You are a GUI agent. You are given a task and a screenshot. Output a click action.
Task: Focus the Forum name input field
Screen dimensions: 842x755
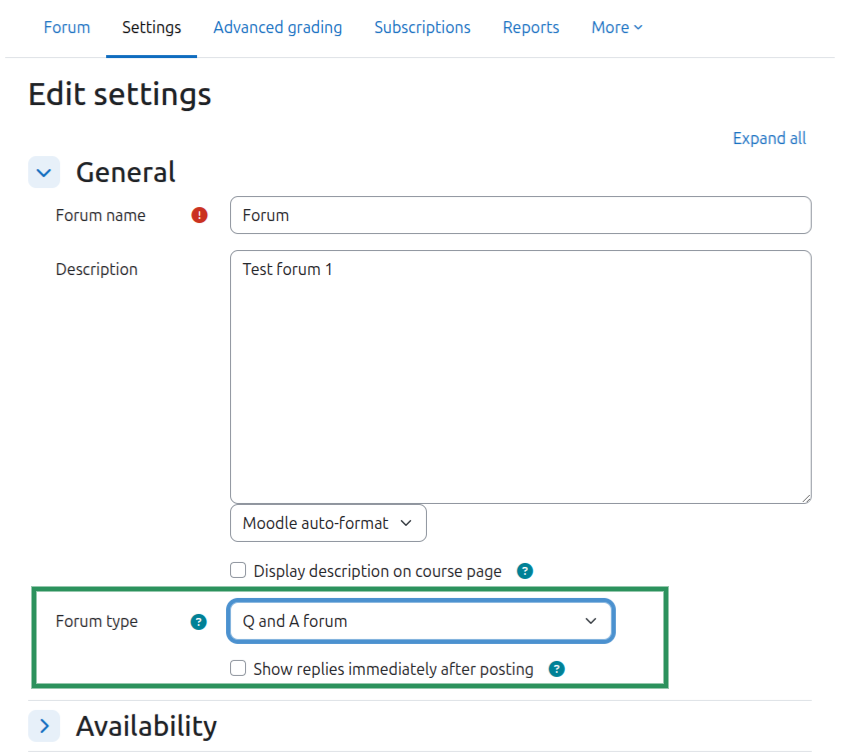[520, 215]
